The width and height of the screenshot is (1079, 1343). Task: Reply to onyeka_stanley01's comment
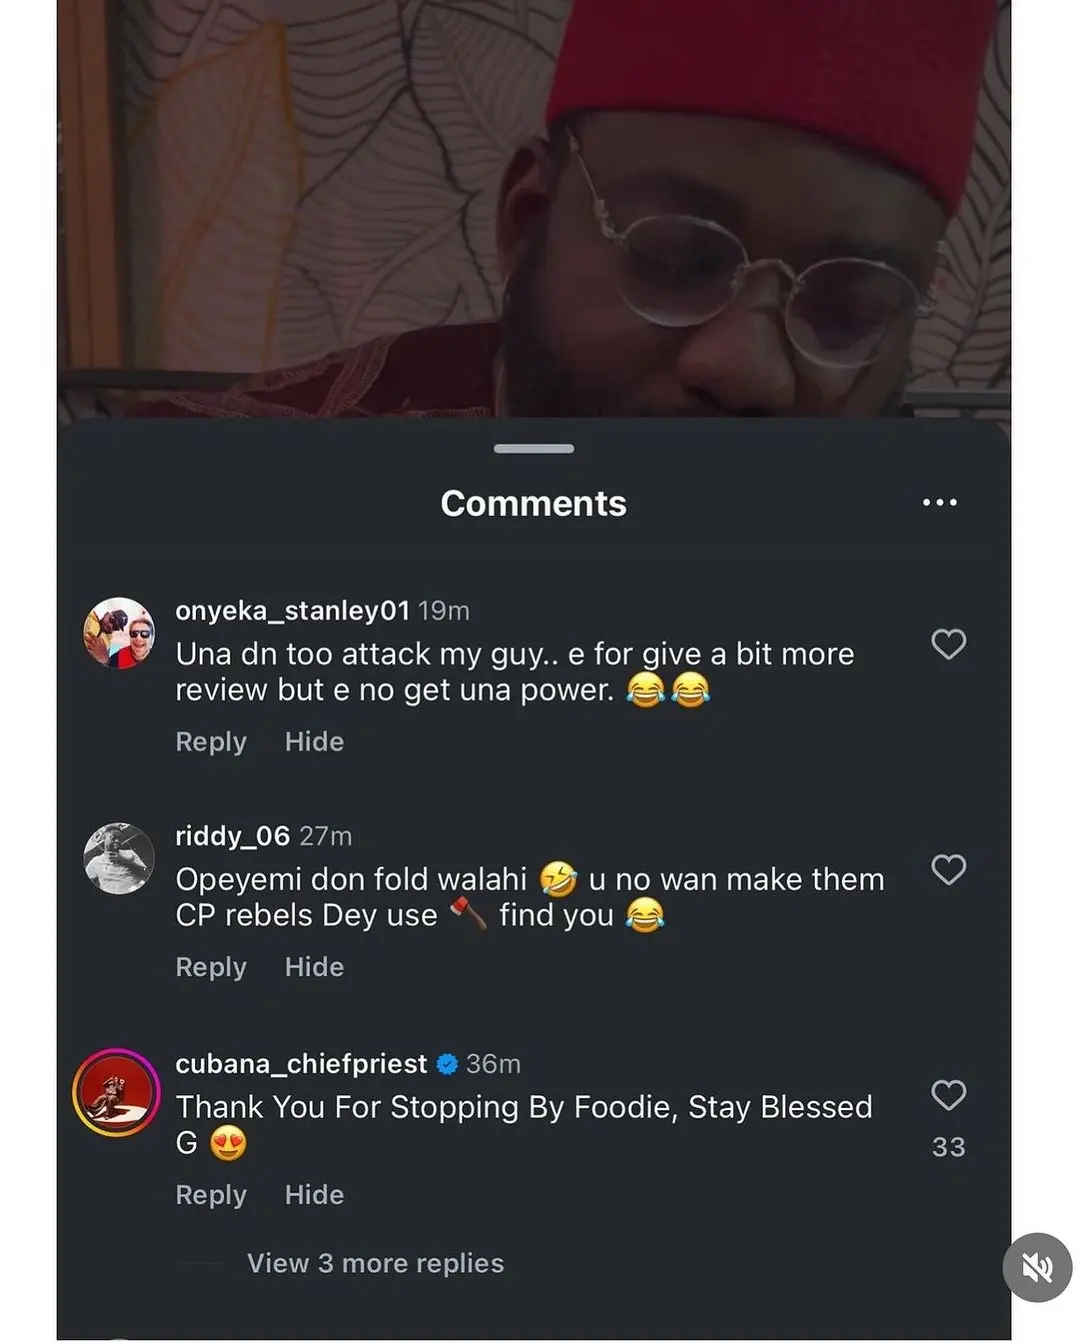pyautogui.click(x=210, y=742)
